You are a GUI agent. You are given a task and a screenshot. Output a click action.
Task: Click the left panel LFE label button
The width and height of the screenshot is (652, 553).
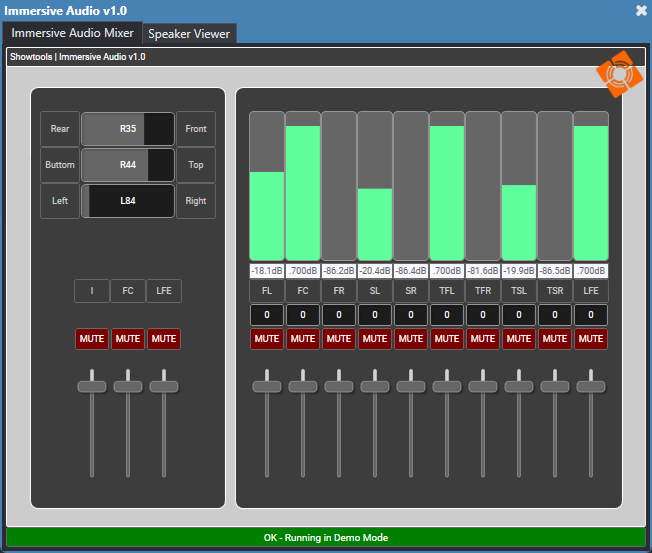(164, 291)
